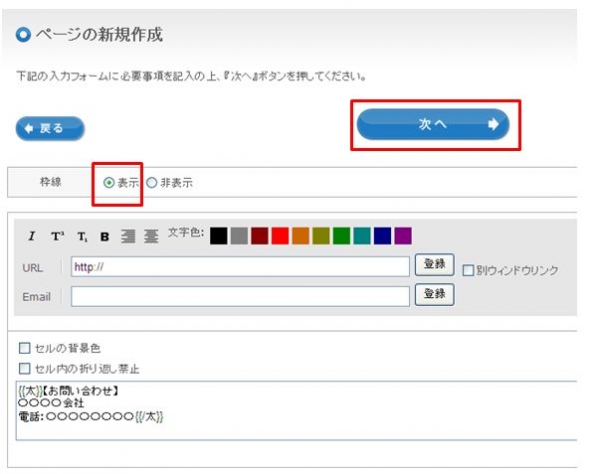Apply italic formatting with the I icon

[32, 236]
